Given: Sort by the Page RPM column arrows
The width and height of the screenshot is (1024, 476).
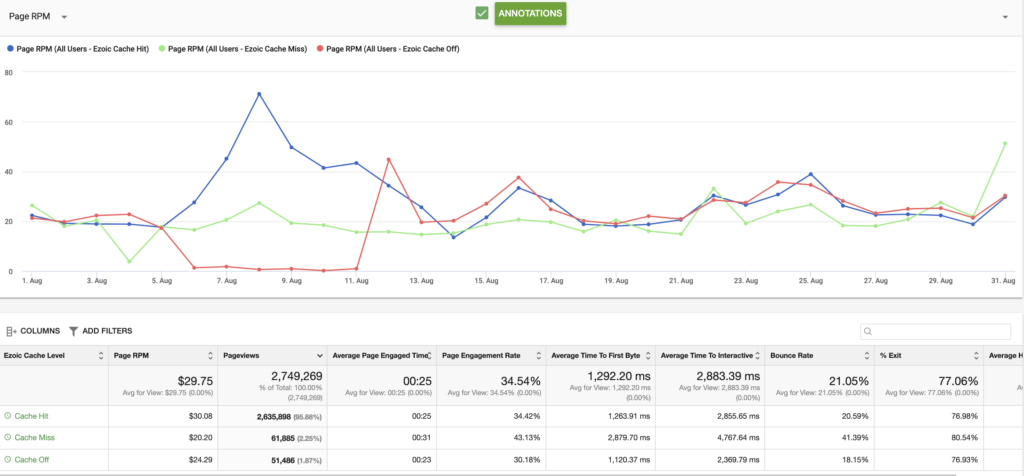Looking at the screenshot, I should (210, 356).
